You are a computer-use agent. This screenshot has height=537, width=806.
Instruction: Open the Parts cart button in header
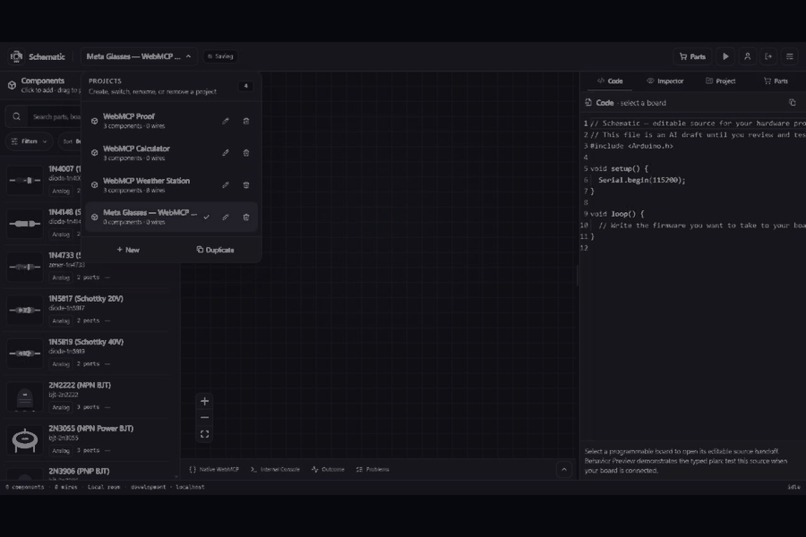pos(692,57)
